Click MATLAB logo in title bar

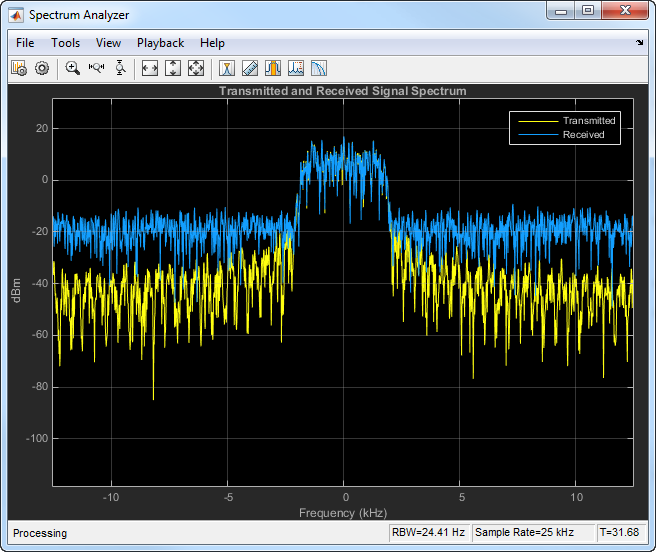tap(16, 16)
